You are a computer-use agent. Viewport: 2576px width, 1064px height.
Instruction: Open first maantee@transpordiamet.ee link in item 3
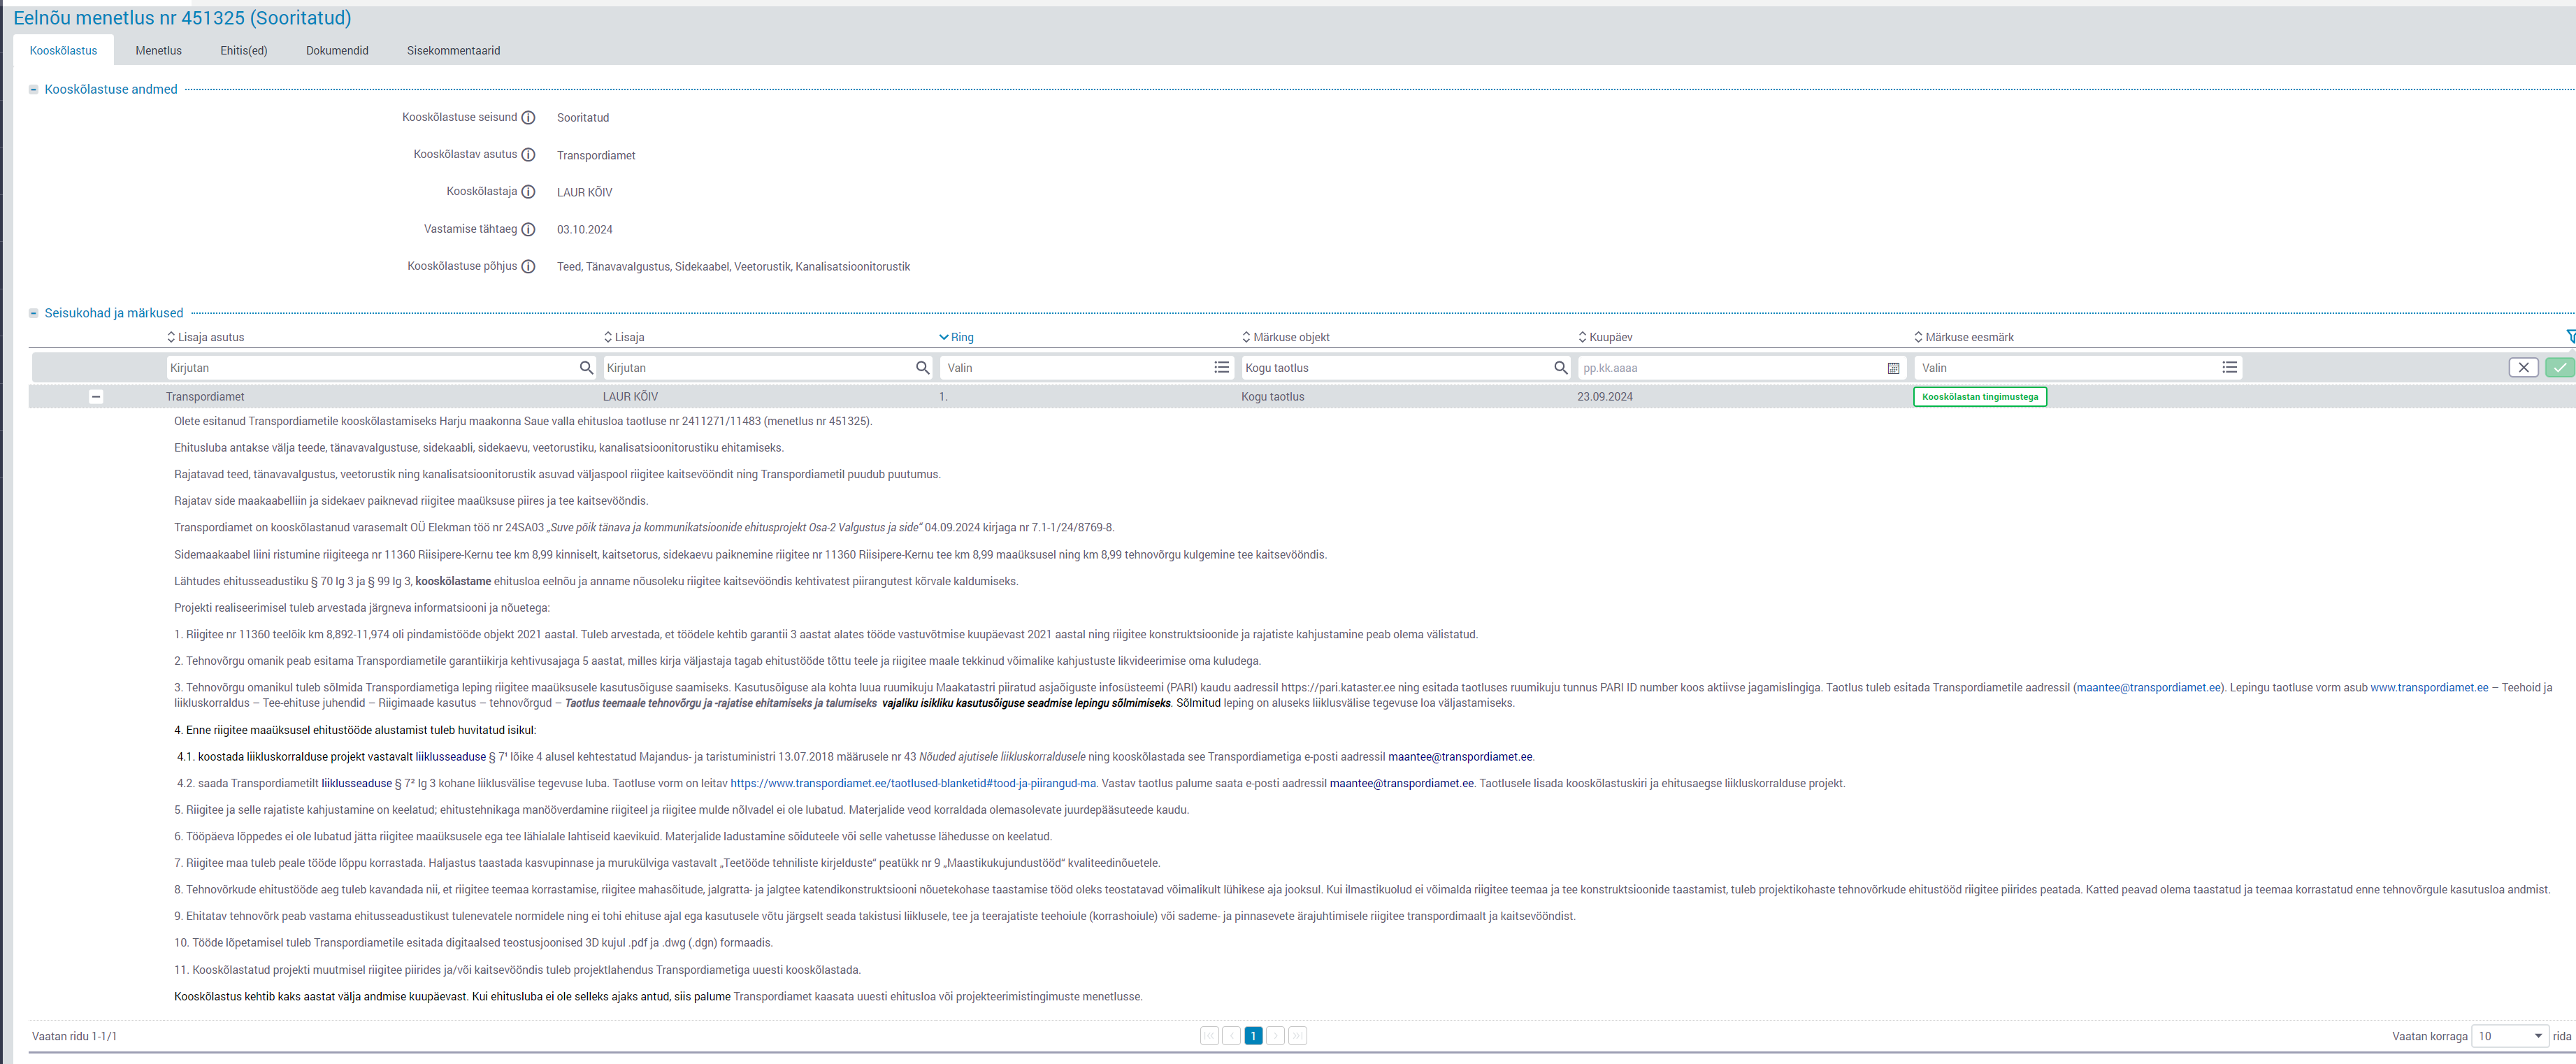2148,688
